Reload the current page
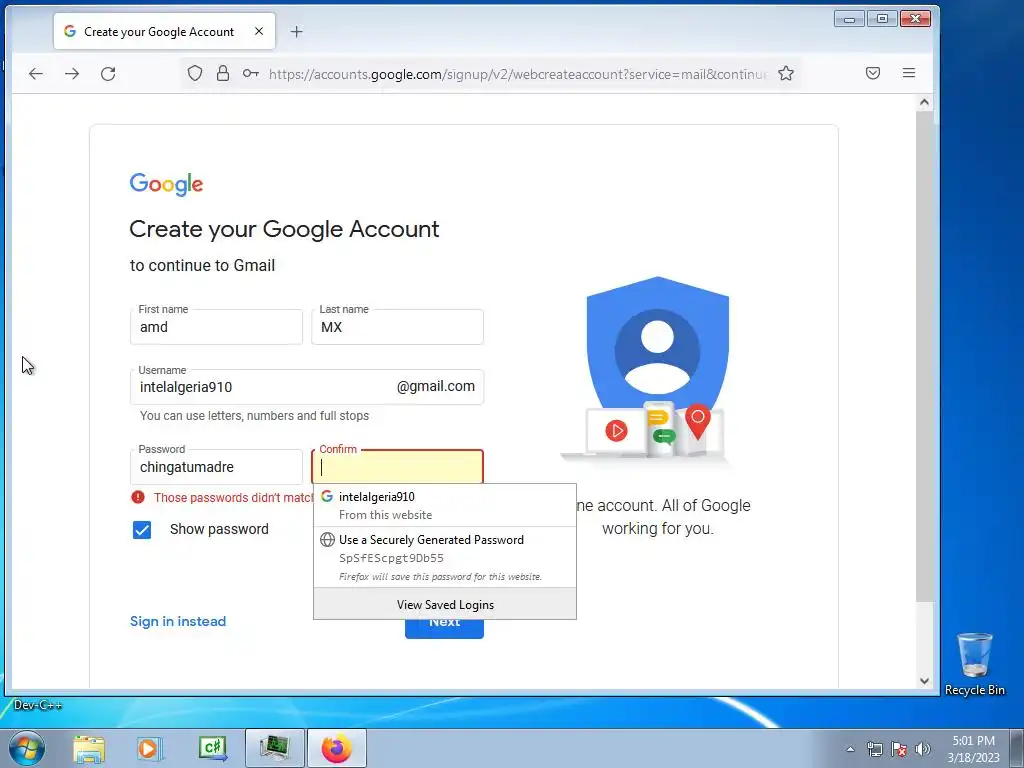 point(108,74)
